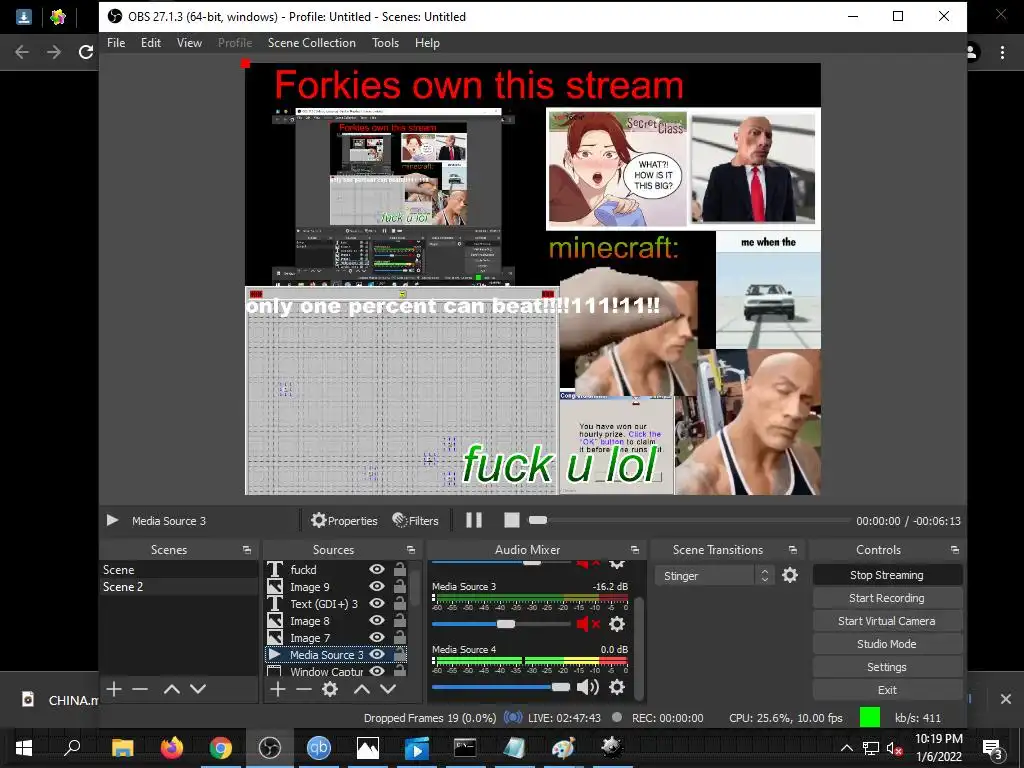1024x768 pixels.
Task: Click Media Source 3 volume slider
Action: point(501,624)
